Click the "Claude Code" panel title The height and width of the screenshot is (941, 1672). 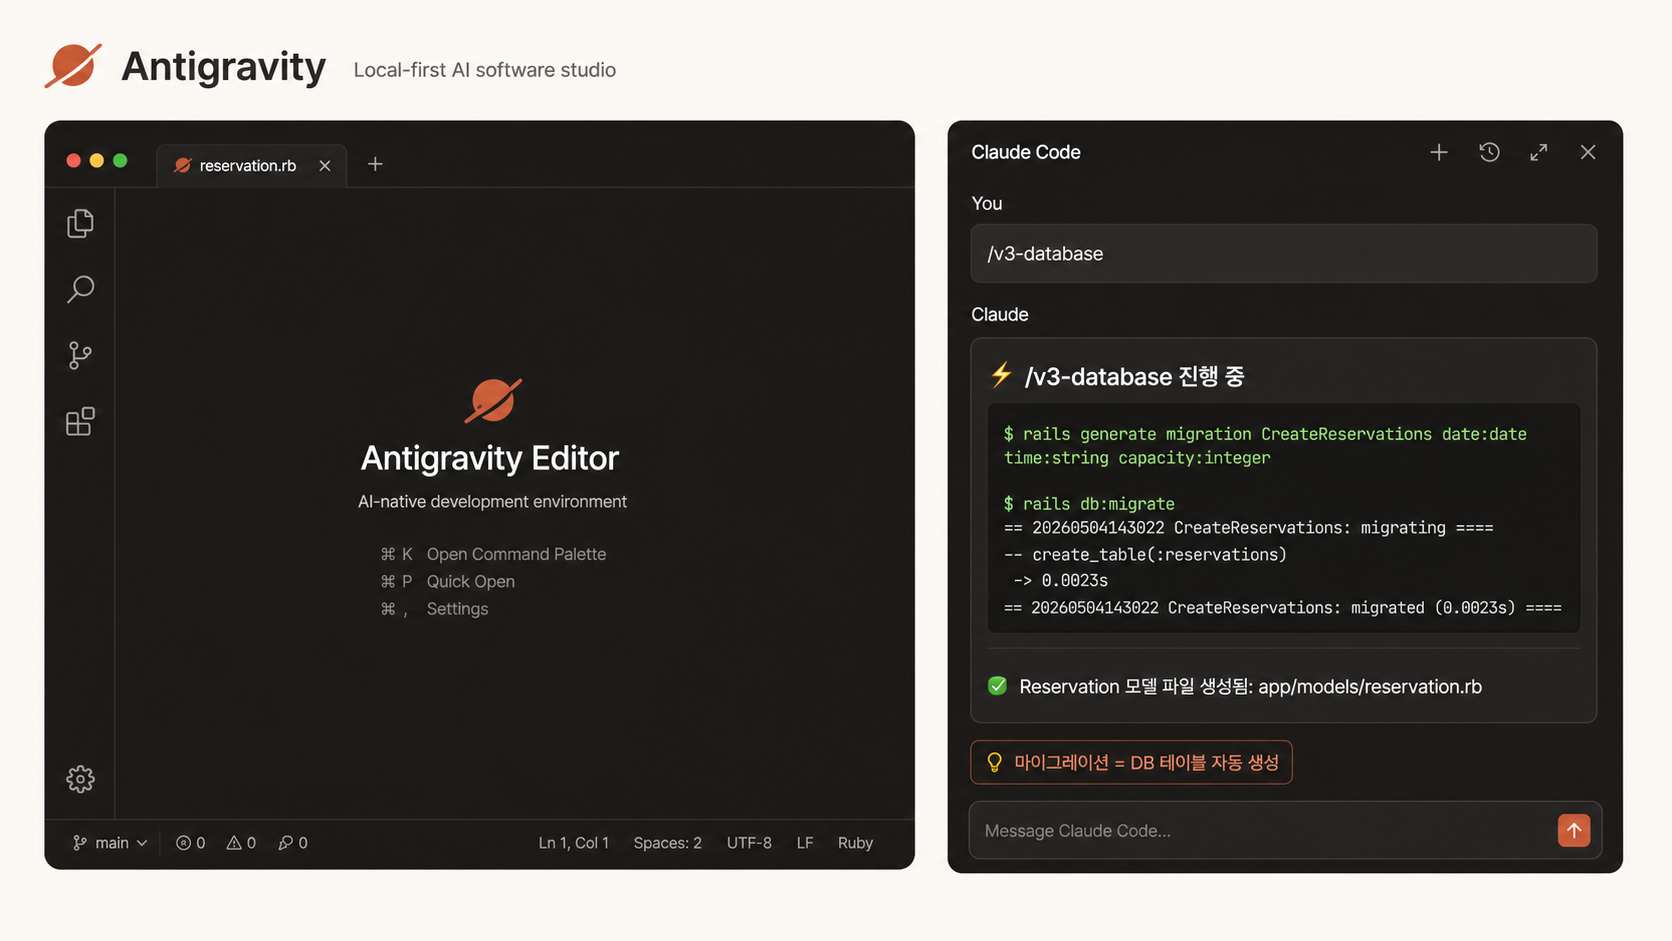pyautogui.click(x=1026, y=152)
